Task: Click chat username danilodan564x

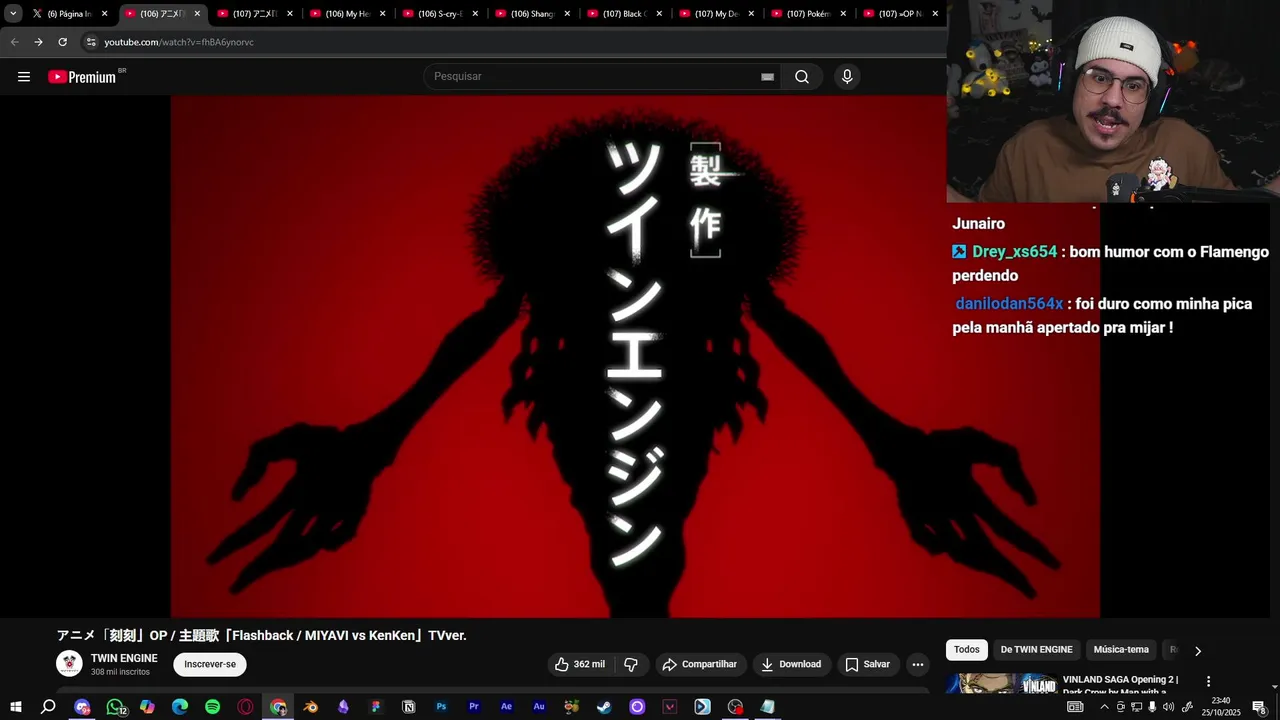Action: coord(1009,304)
